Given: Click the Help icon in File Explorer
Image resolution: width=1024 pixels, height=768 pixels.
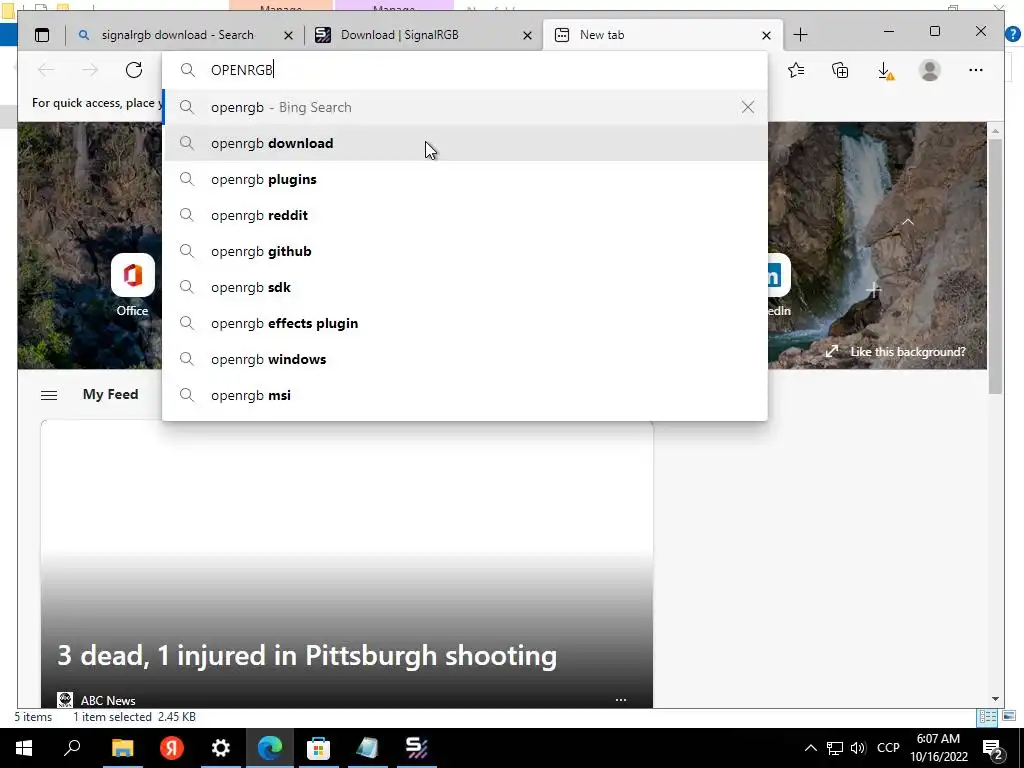Looking at the screenshot, I should [1013, 35].
